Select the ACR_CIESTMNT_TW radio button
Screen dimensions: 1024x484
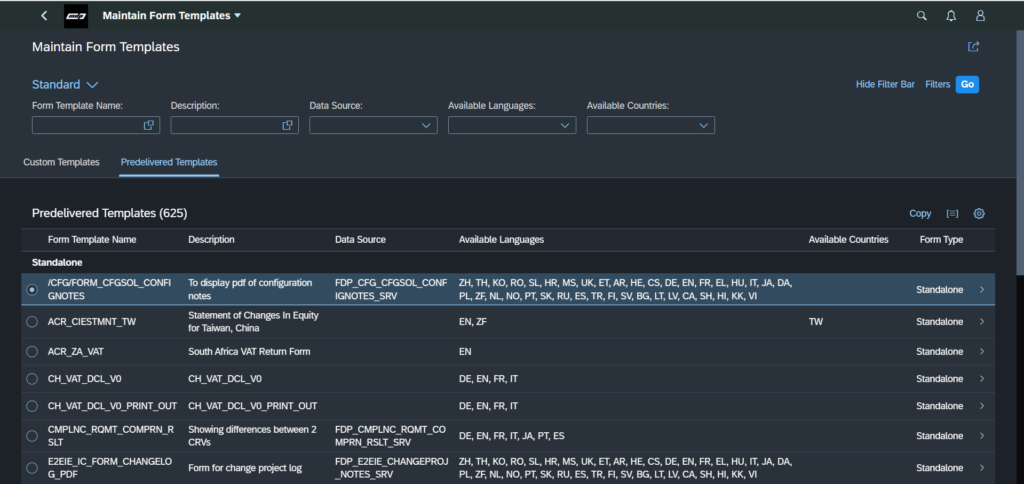coord(33,322)
